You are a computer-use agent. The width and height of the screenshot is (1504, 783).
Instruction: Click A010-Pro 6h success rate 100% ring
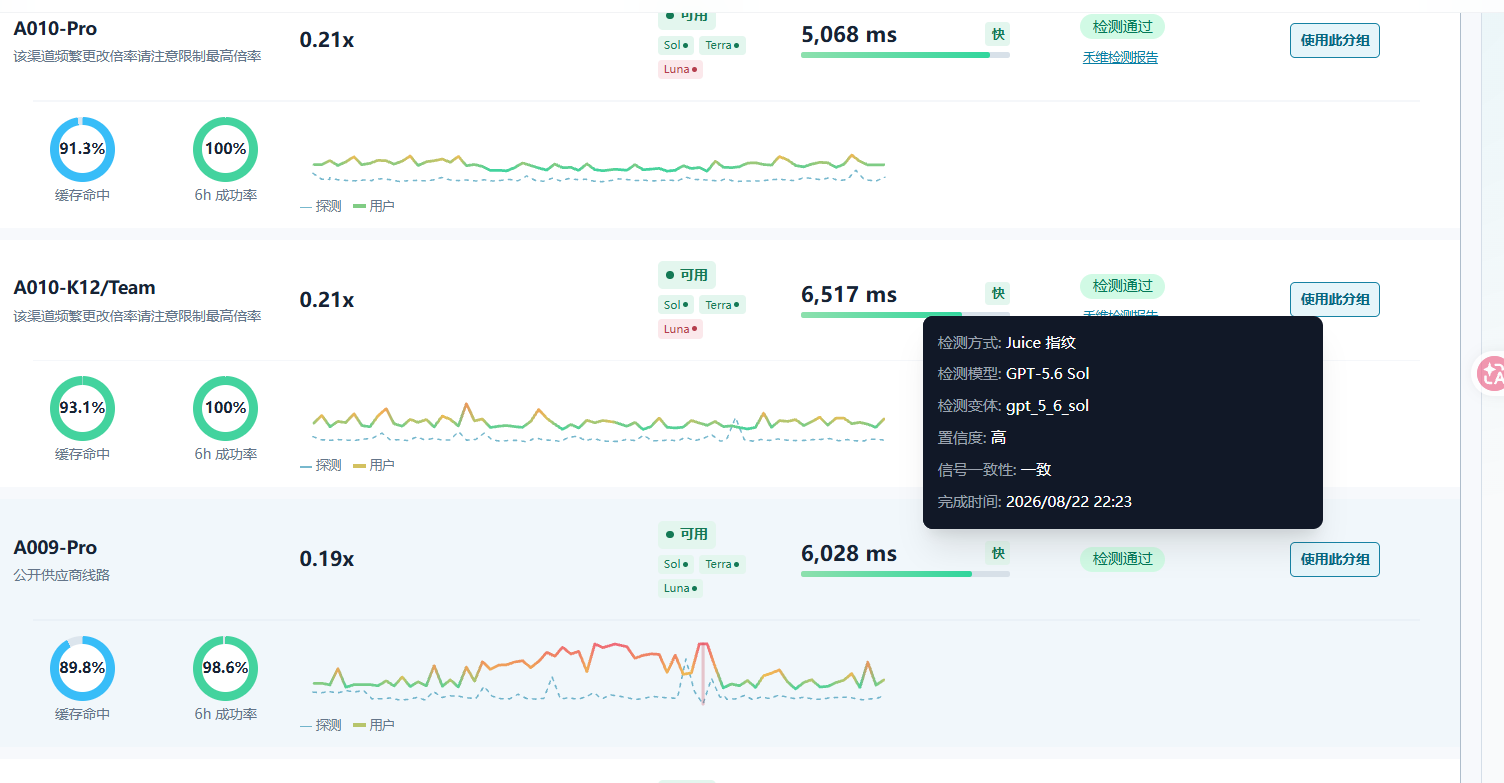[225, 149]
